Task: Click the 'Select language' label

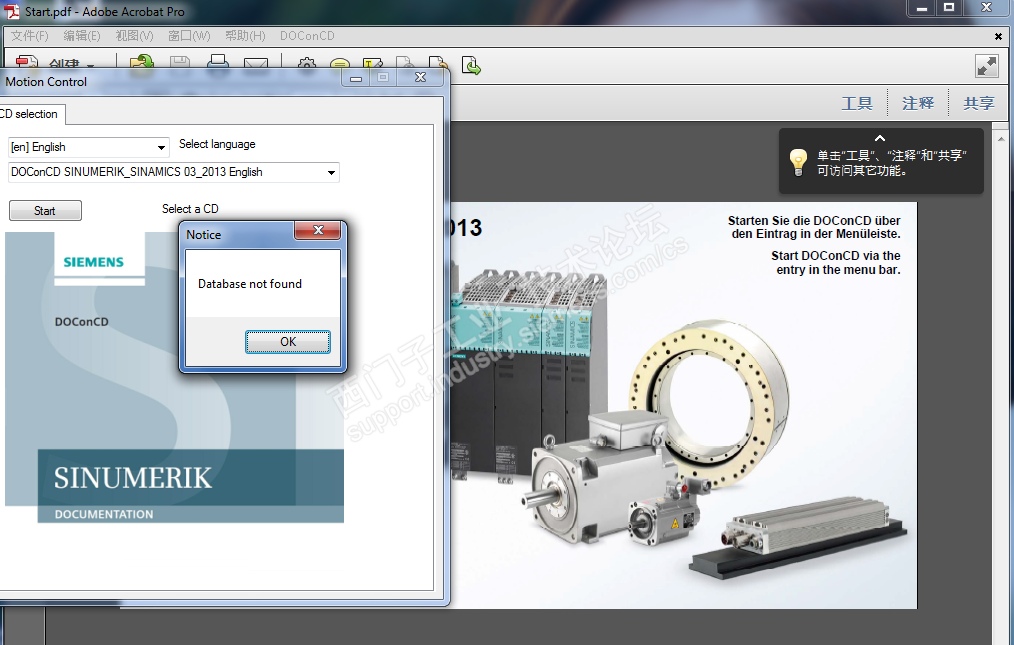Action: (x=217, y=144)
